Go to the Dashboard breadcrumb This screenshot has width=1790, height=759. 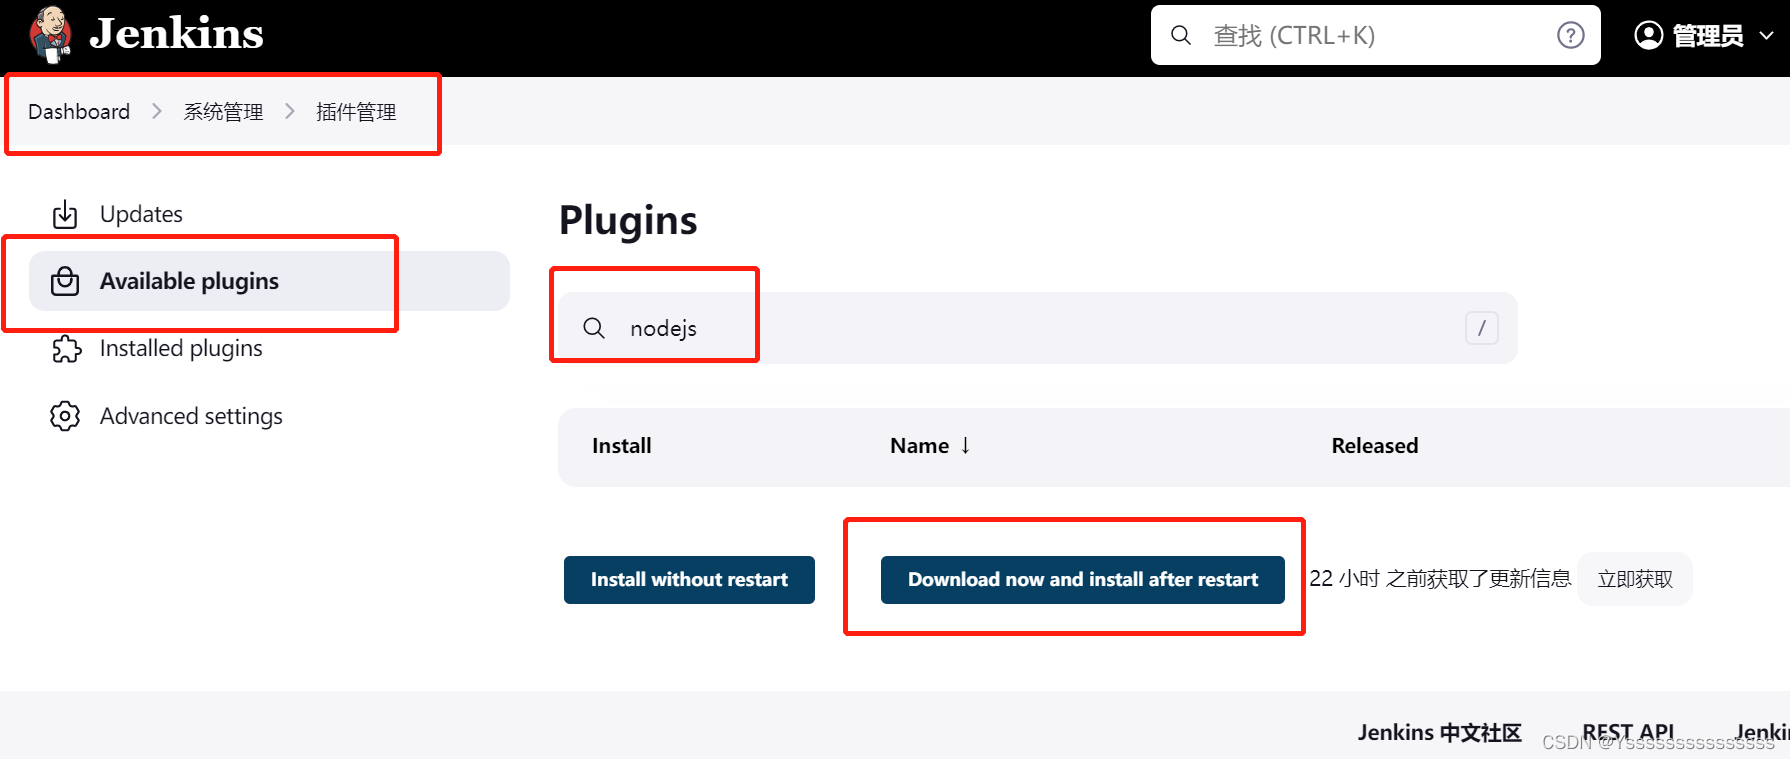point(79,112)
